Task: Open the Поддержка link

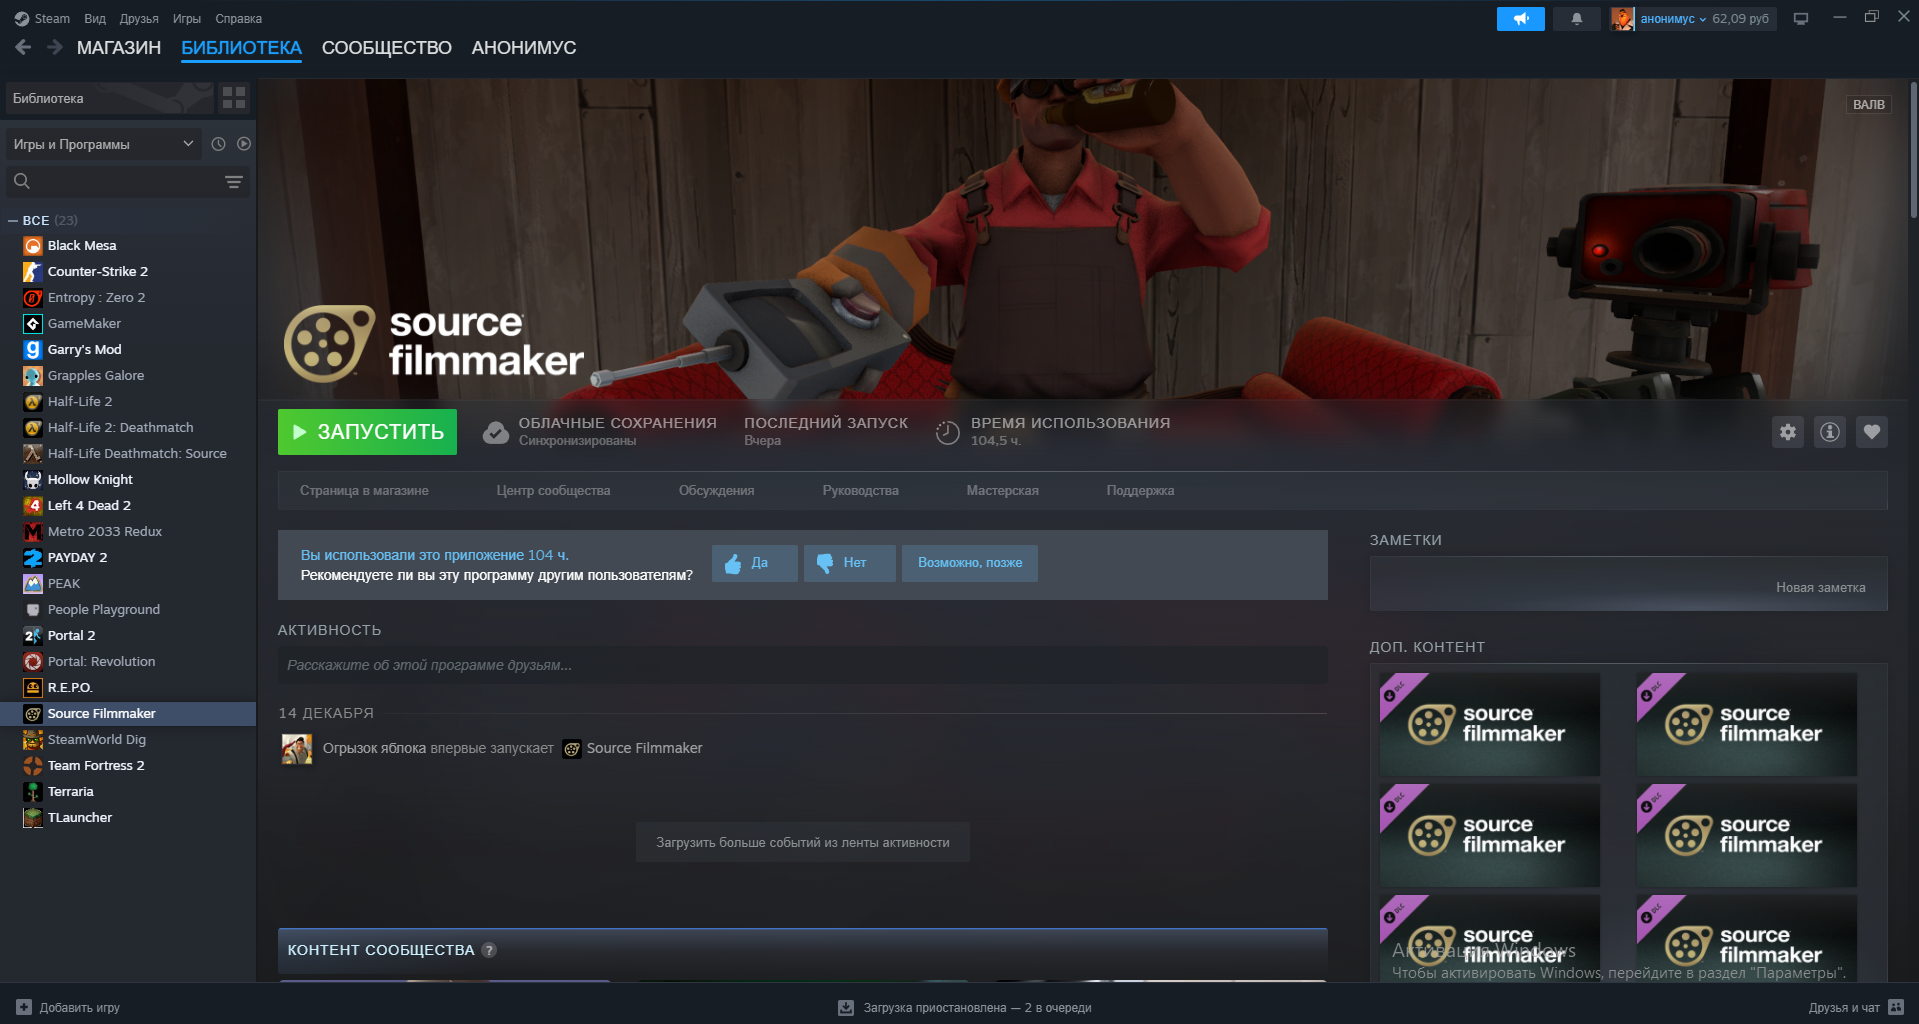Action: point(1141,491)
